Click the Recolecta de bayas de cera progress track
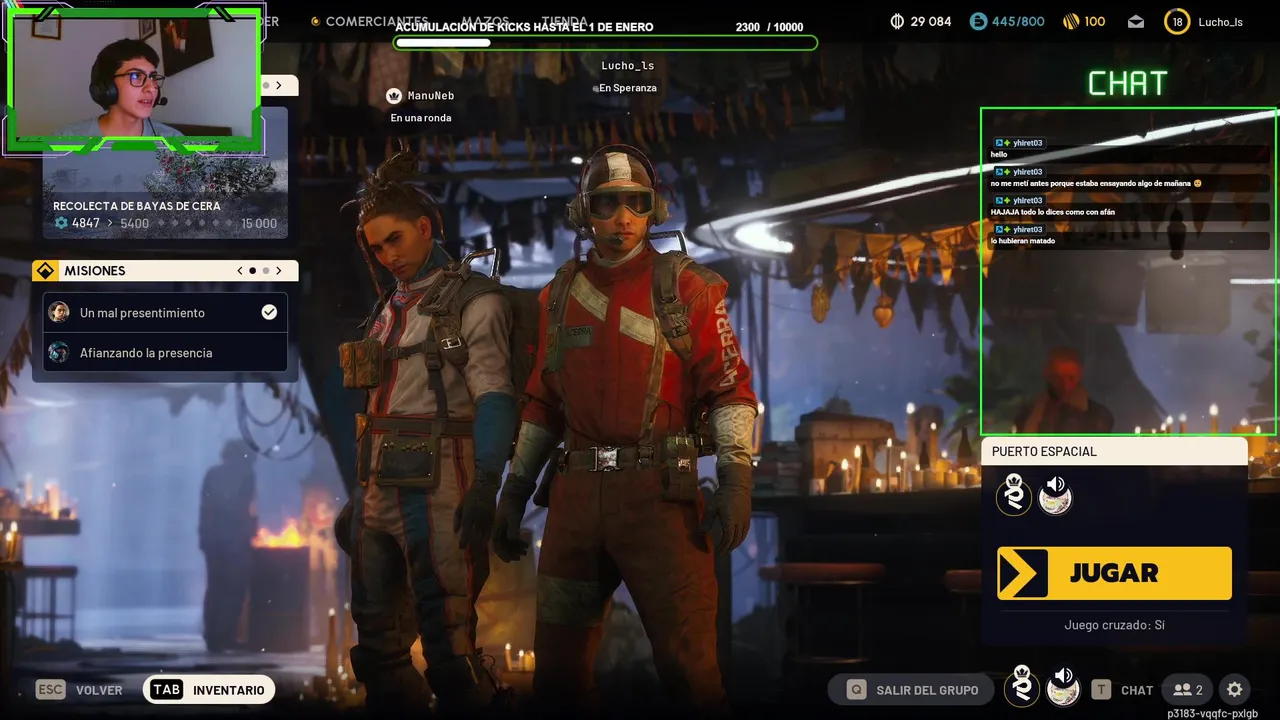 [x=194, y=223]
